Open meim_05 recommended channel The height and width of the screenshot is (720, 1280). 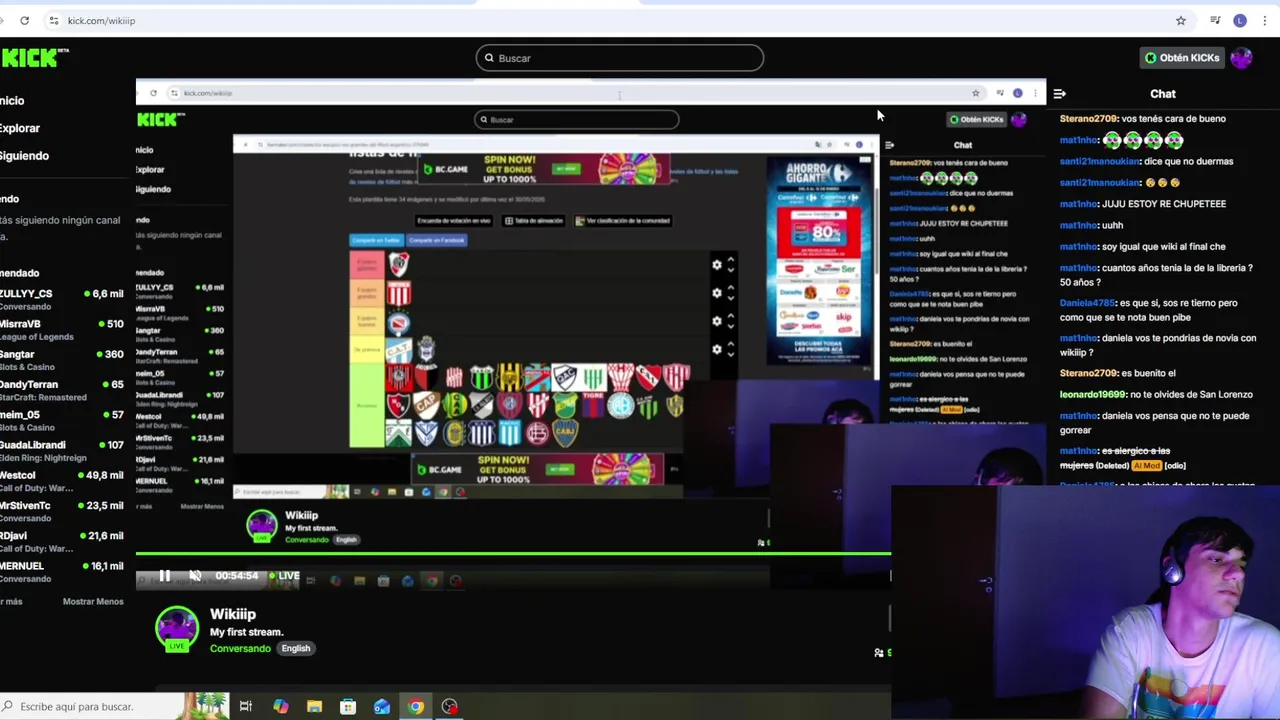coord(62,421)
